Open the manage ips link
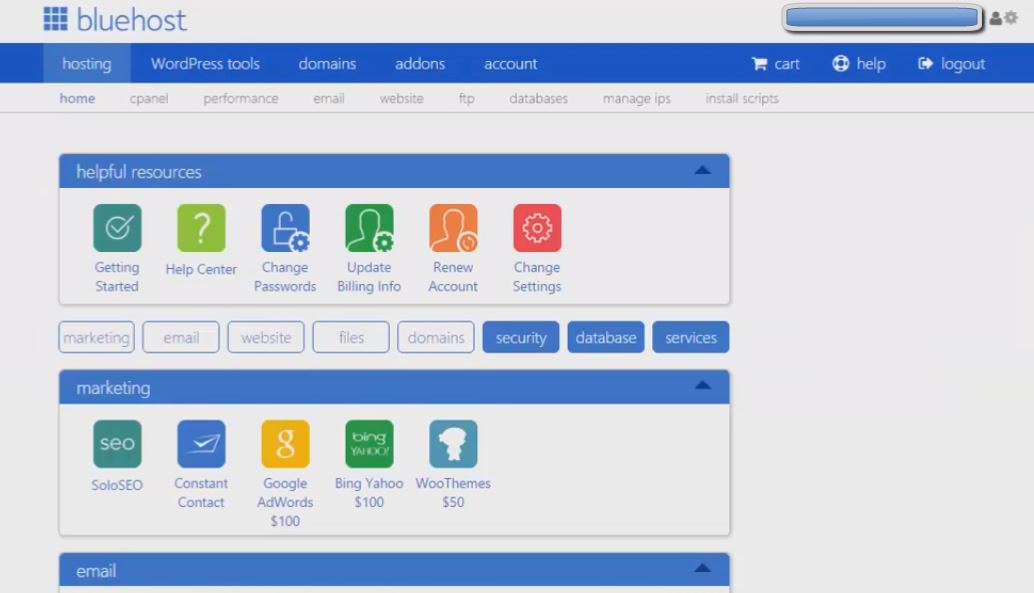The image size is (1034, 593). [636, 98]
